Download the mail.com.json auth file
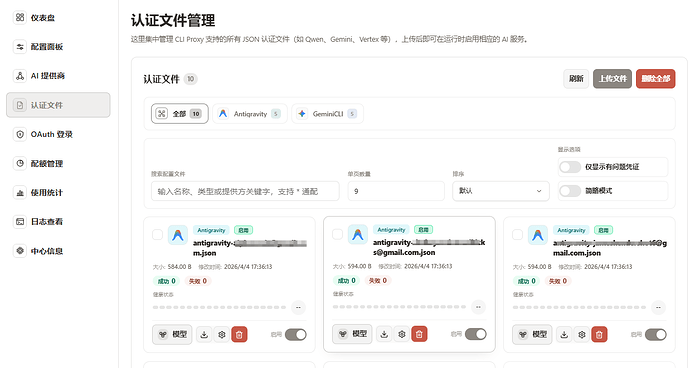 tap(564, 335)
